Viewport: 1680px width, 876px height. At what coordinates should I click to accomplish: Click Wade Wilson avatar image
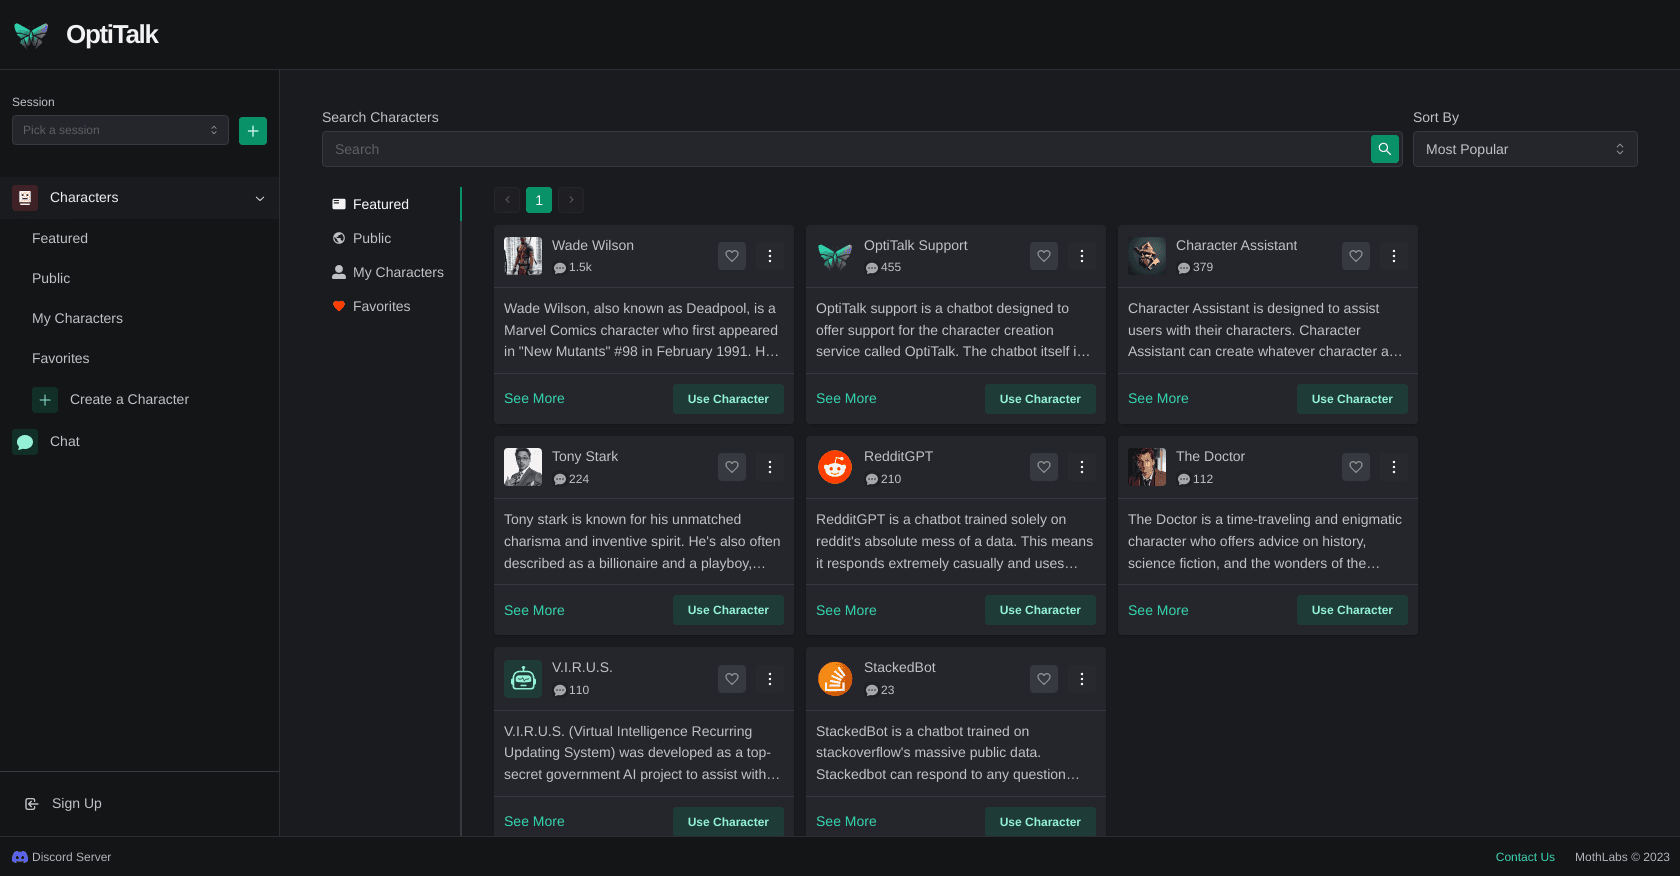523,256
